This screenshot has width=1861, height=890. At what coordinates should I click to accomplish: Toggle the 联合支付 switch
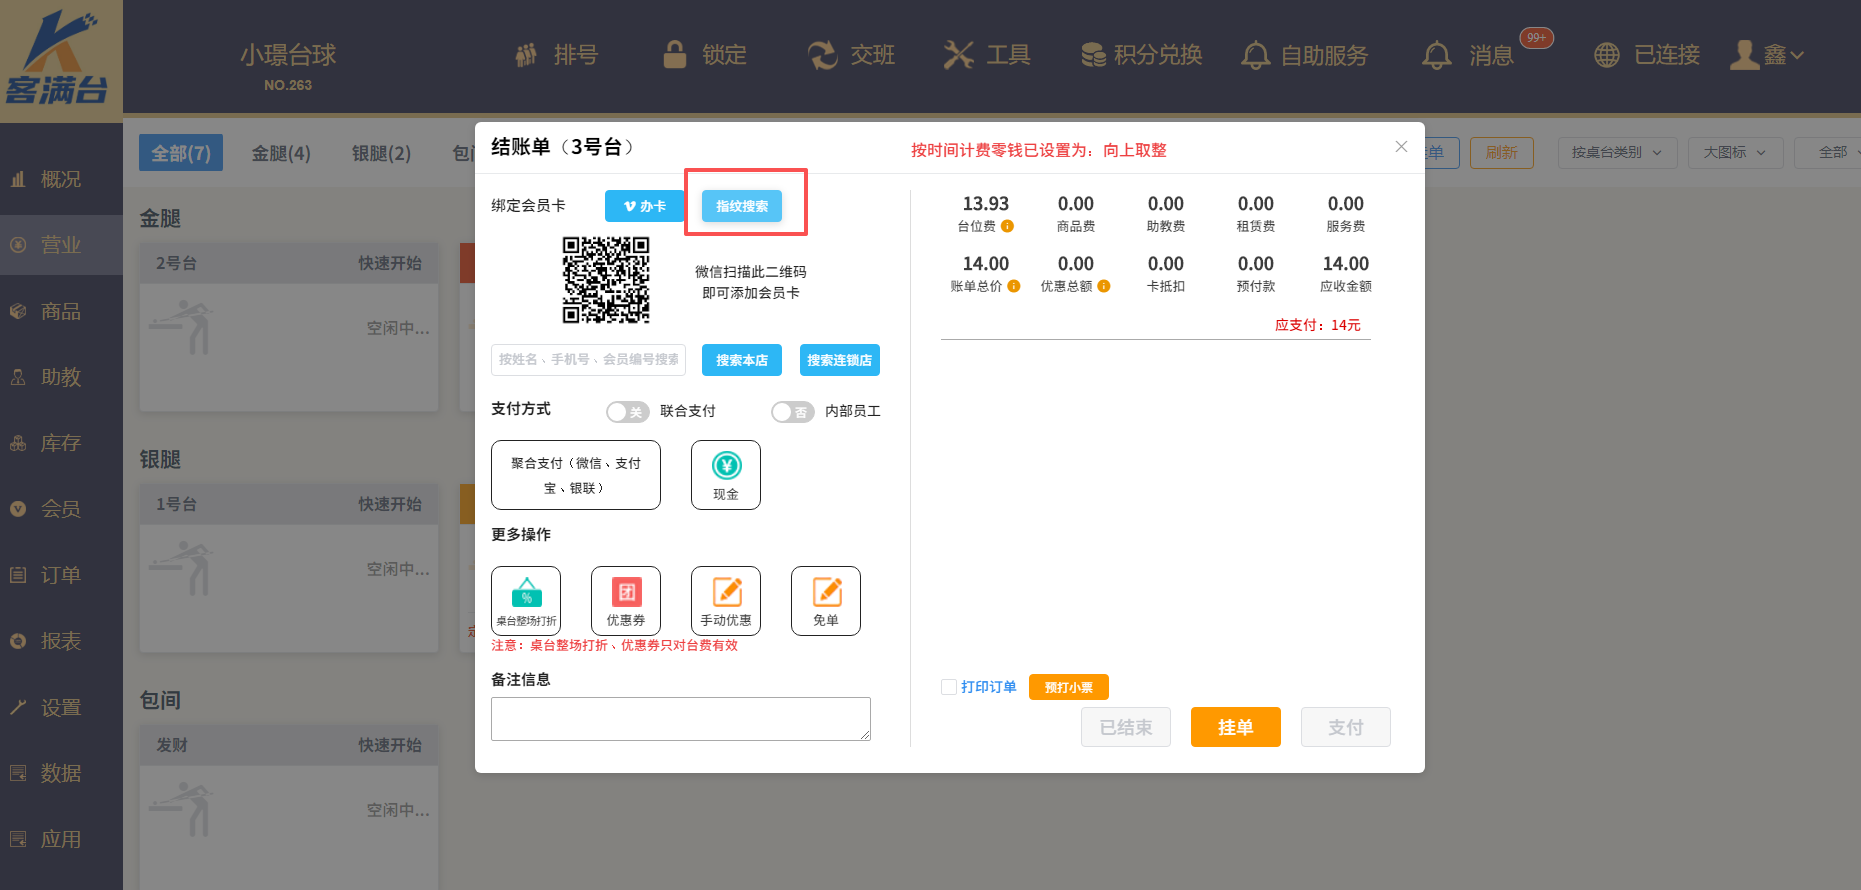627,412
